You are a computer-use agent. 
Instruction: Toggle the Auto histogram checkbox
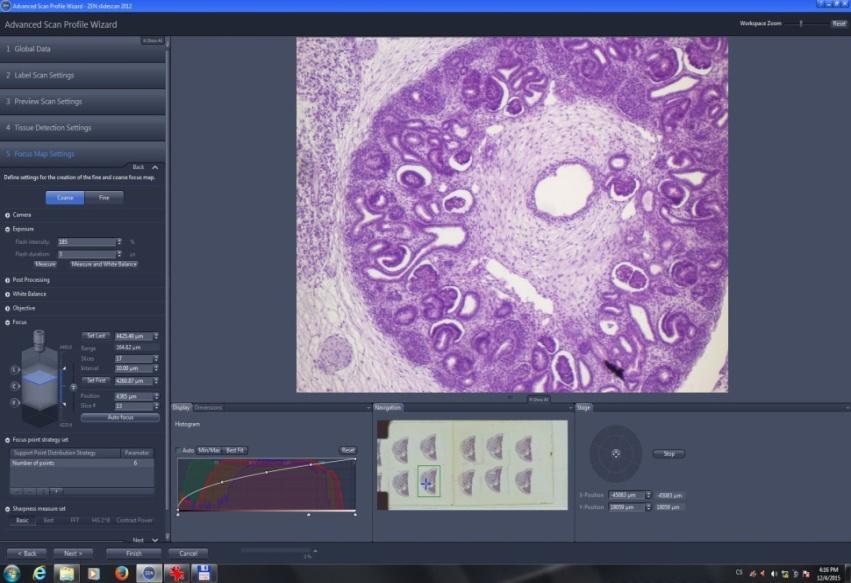[179, 451]
